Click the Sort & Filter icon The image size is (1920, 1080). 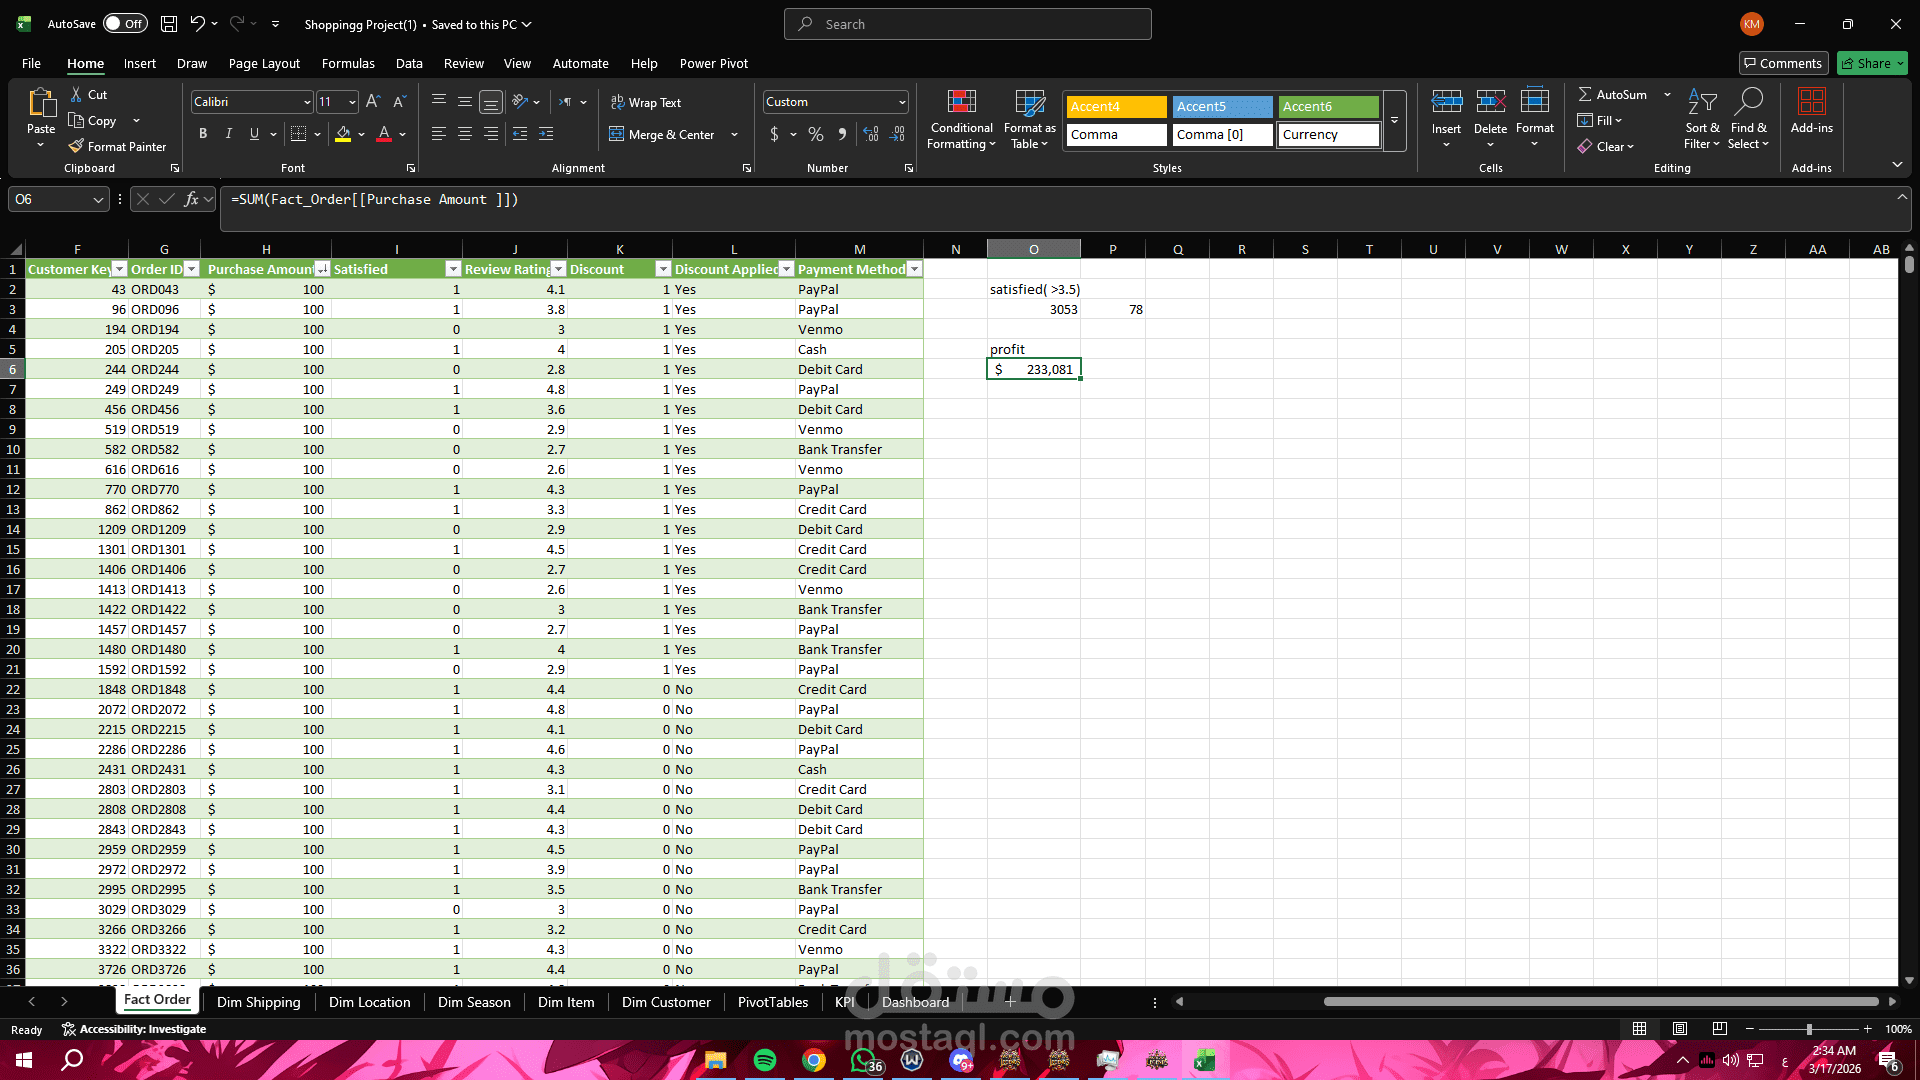pos(1701,103)
